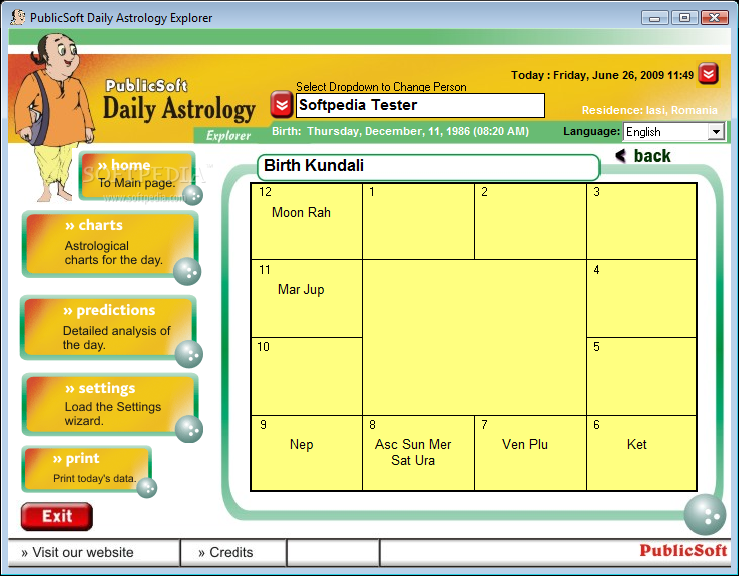Click the grey orb on print button

click(147, 488)
